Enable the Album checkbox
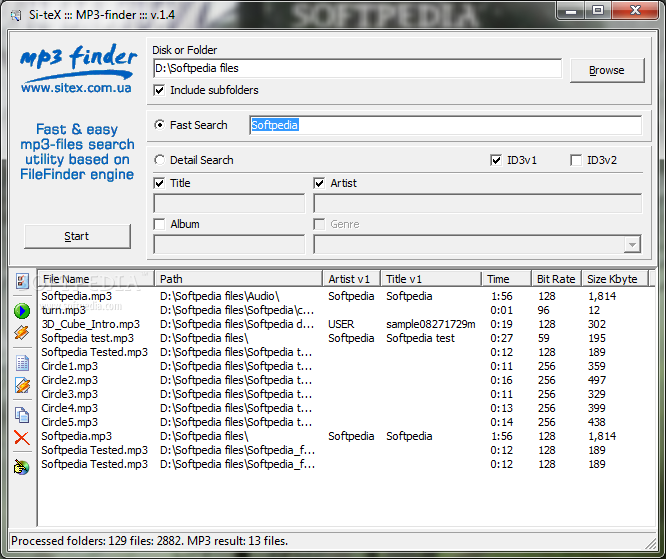 click(159, 224)
